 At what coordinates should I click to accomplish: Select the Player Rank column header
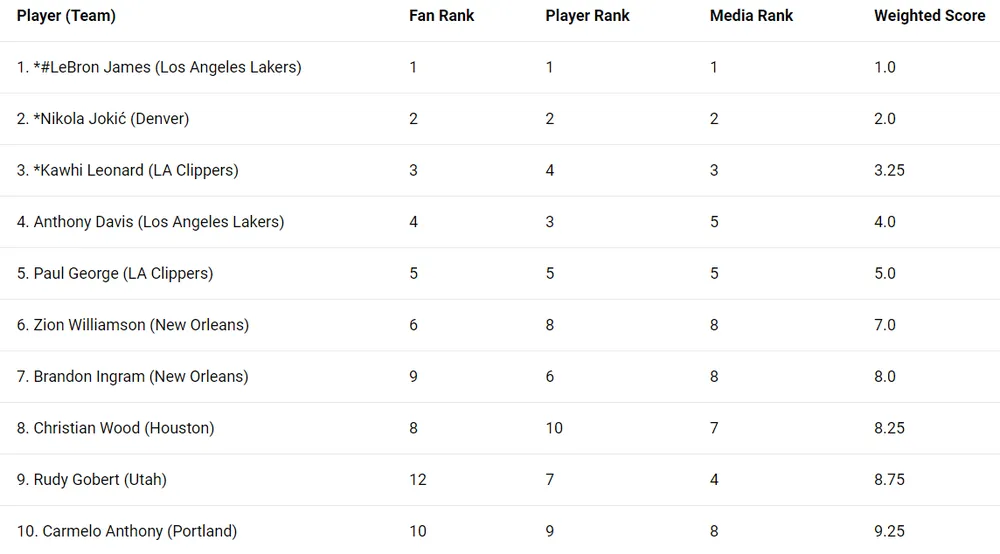click(588, 16)
